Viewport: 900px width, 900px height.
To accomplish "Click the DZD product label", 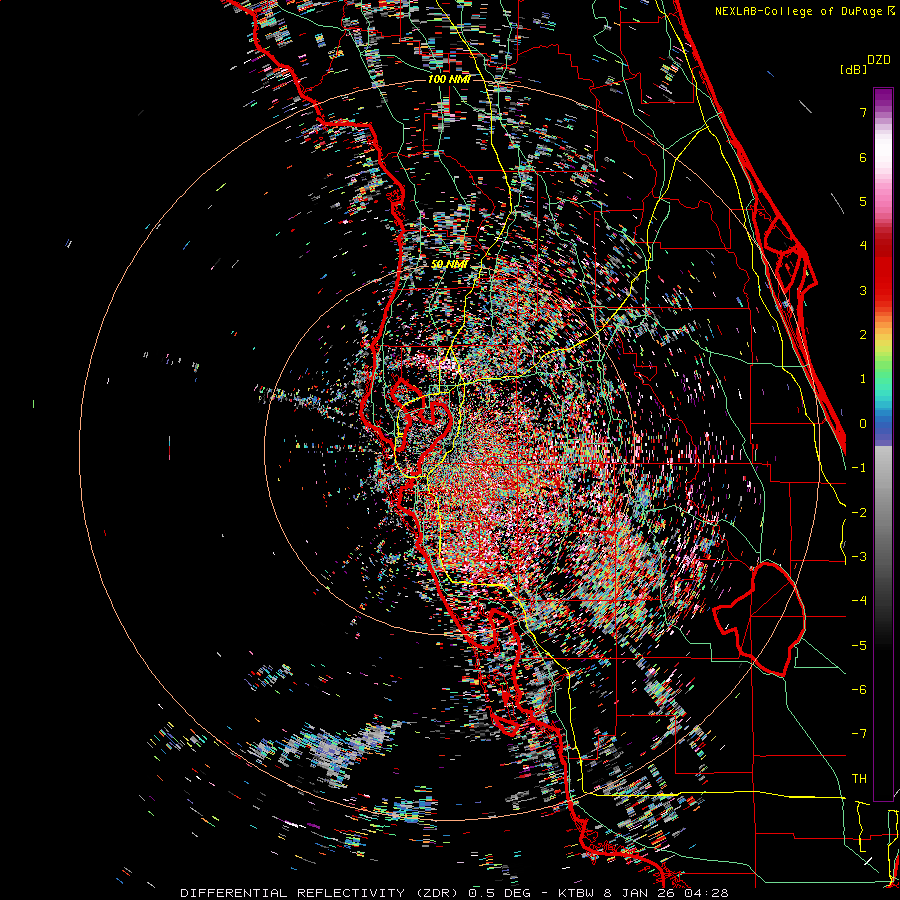I will coord(879,60).
